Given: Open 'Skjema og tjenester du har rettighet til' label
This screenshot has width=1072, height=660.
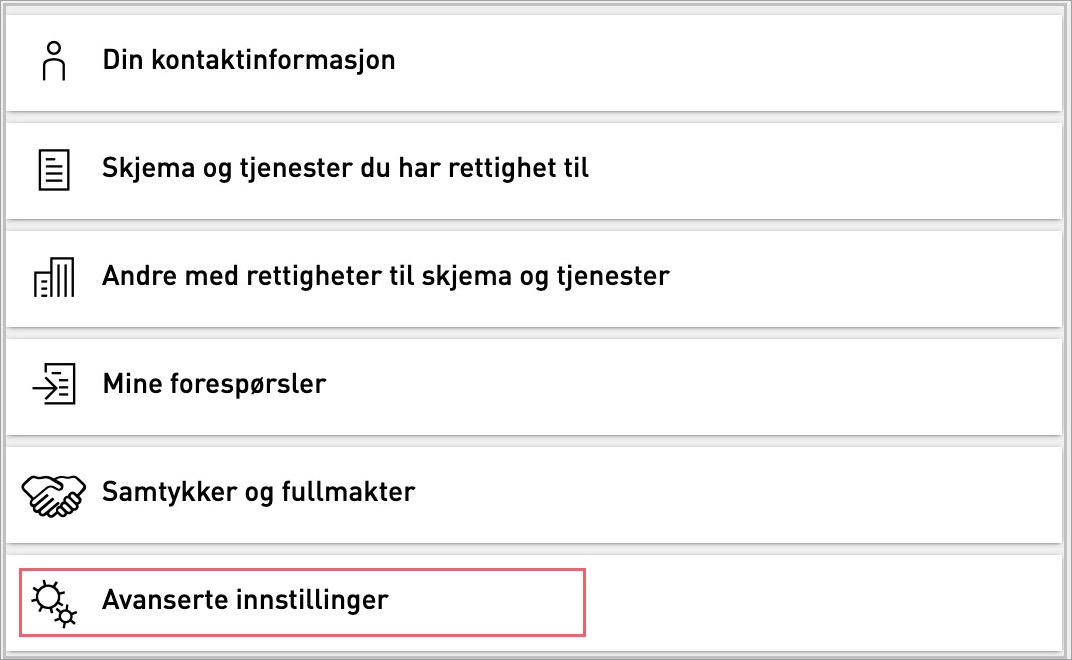Looking at the screenshot, I should coord(345,168).
